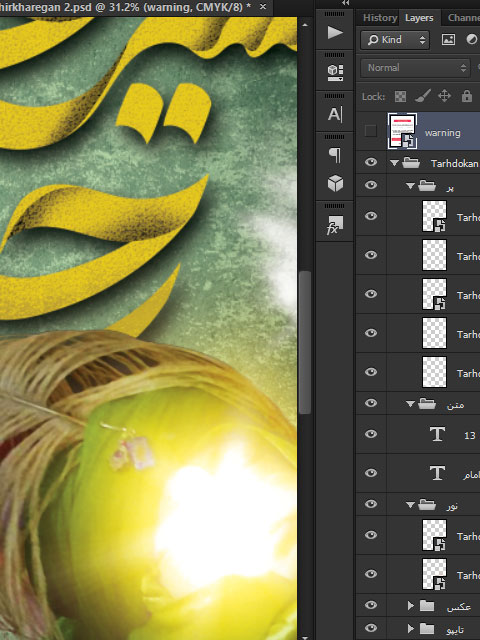Hide the Tarhdokan group

371,162
